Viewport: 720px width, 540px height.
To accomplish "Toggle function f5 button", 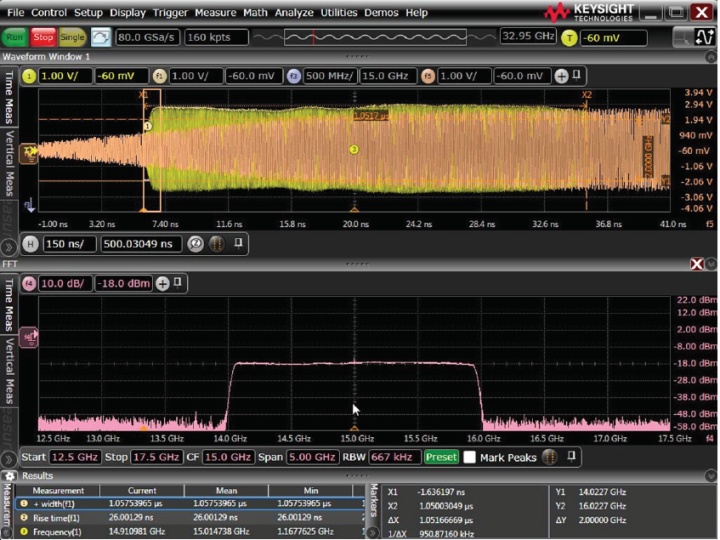I will point(428,76).
